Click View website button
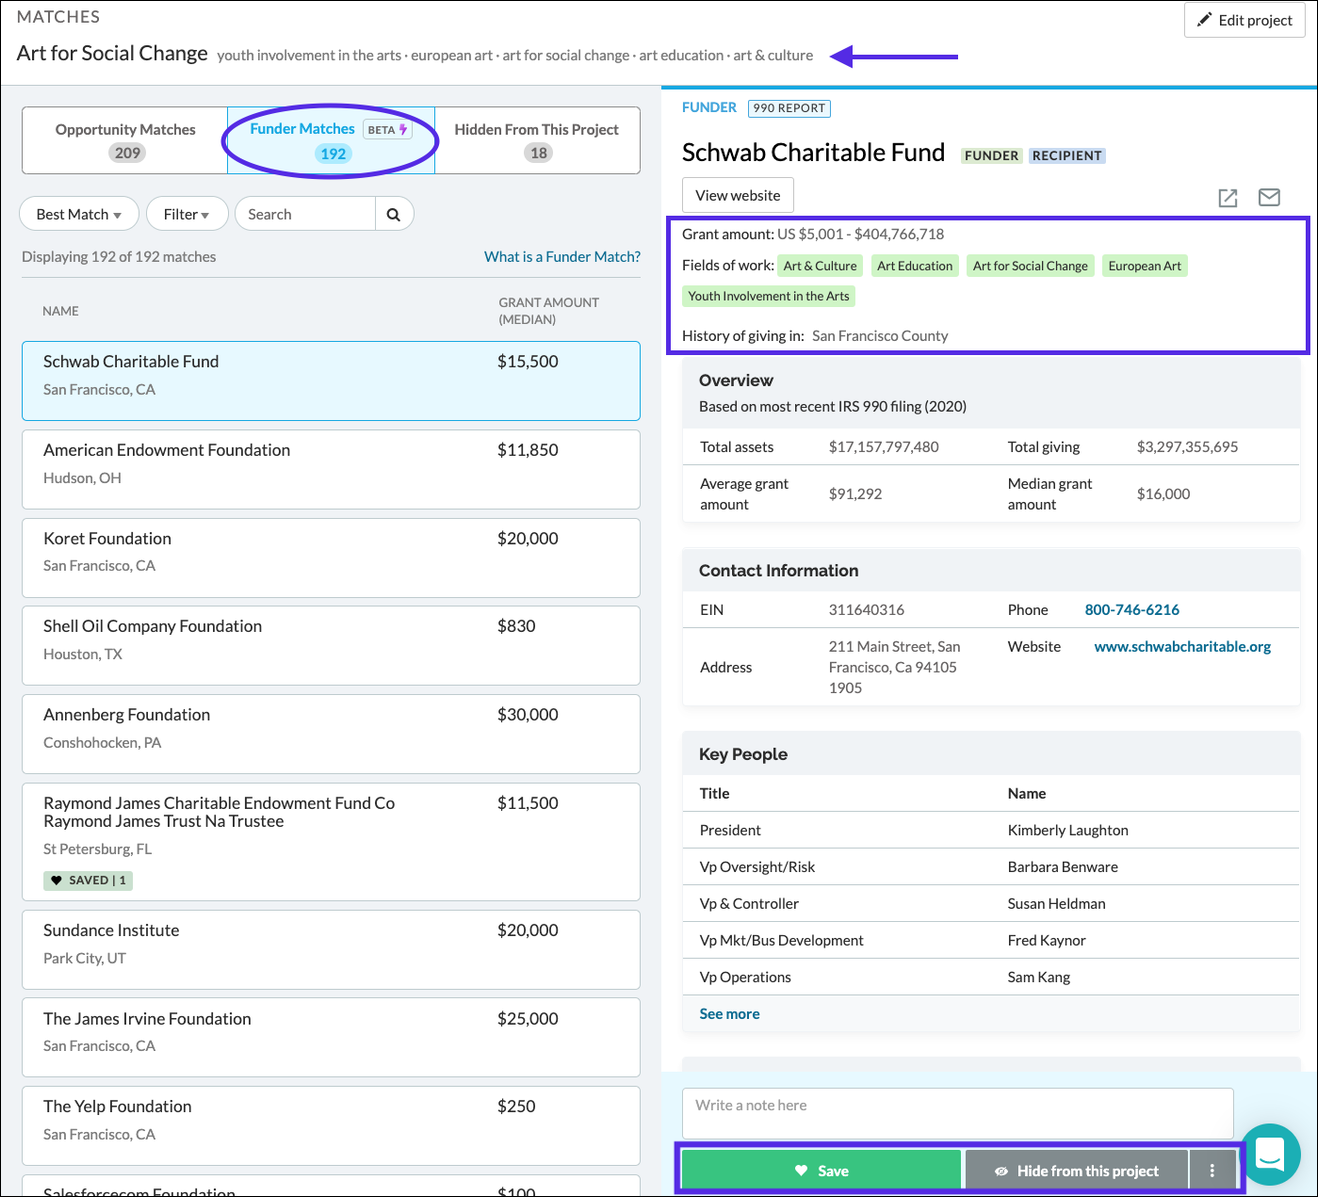Image resolution: width=1318 pixels, height=1197 pixels. pos(738,195)
